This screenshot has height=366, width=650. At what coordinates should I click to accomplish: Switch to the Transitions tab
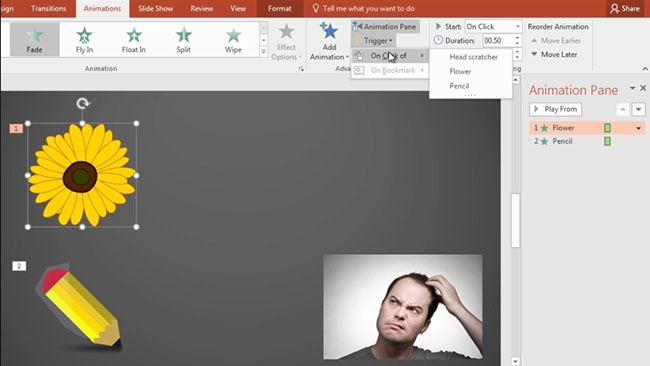click(x=49, y=8)
